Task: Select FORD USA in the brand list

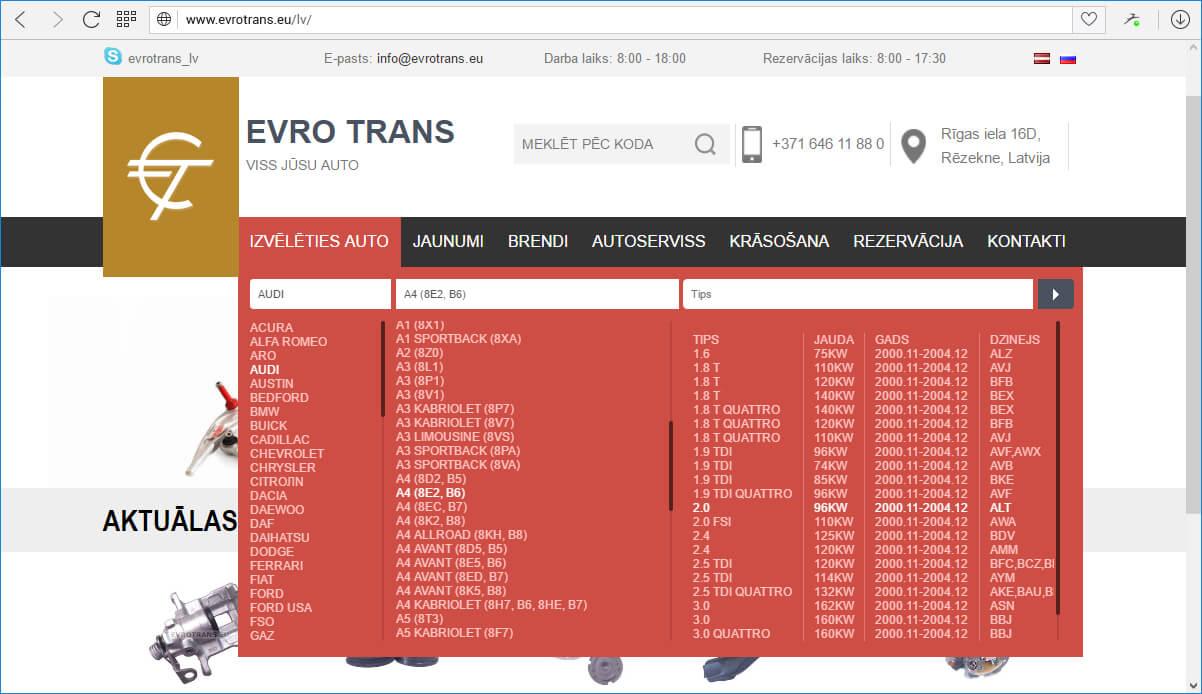Action: tap(281, 607)
